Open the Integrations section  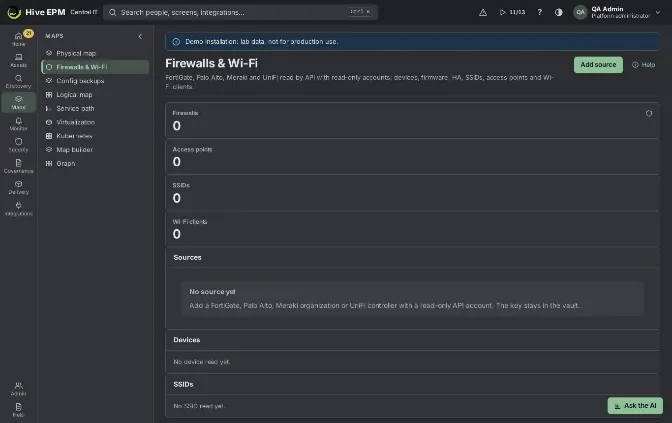[x=18, y=209]
